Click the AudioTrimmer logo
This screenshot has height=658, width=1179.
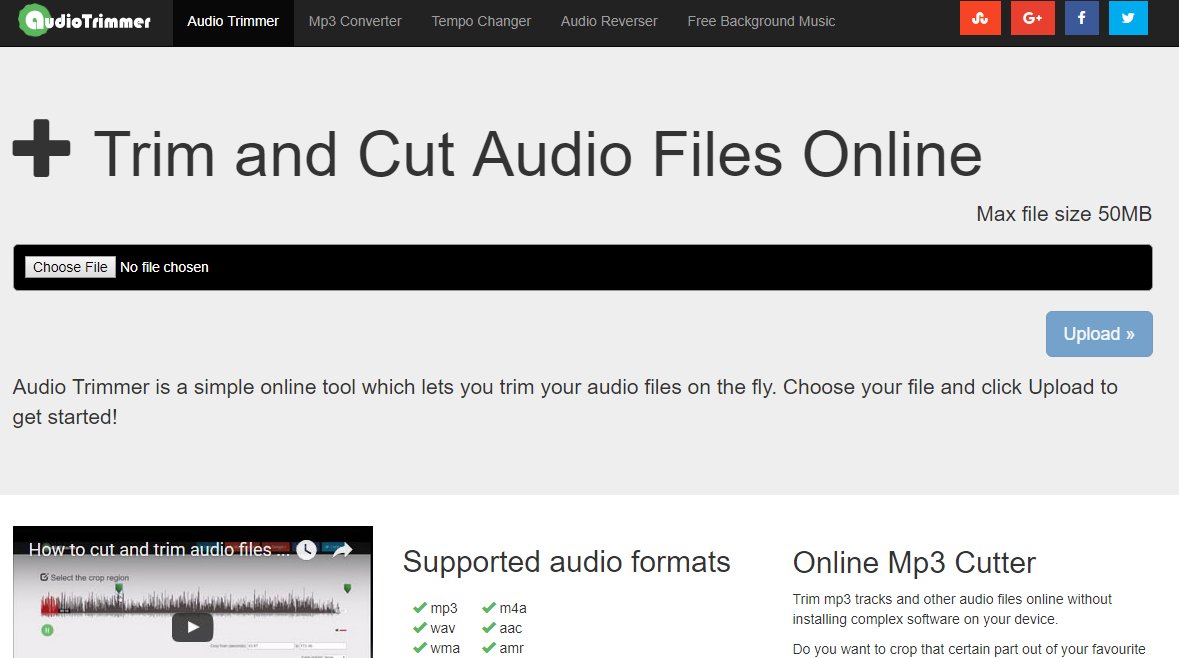pyautogui.click(x=85, y=19)
